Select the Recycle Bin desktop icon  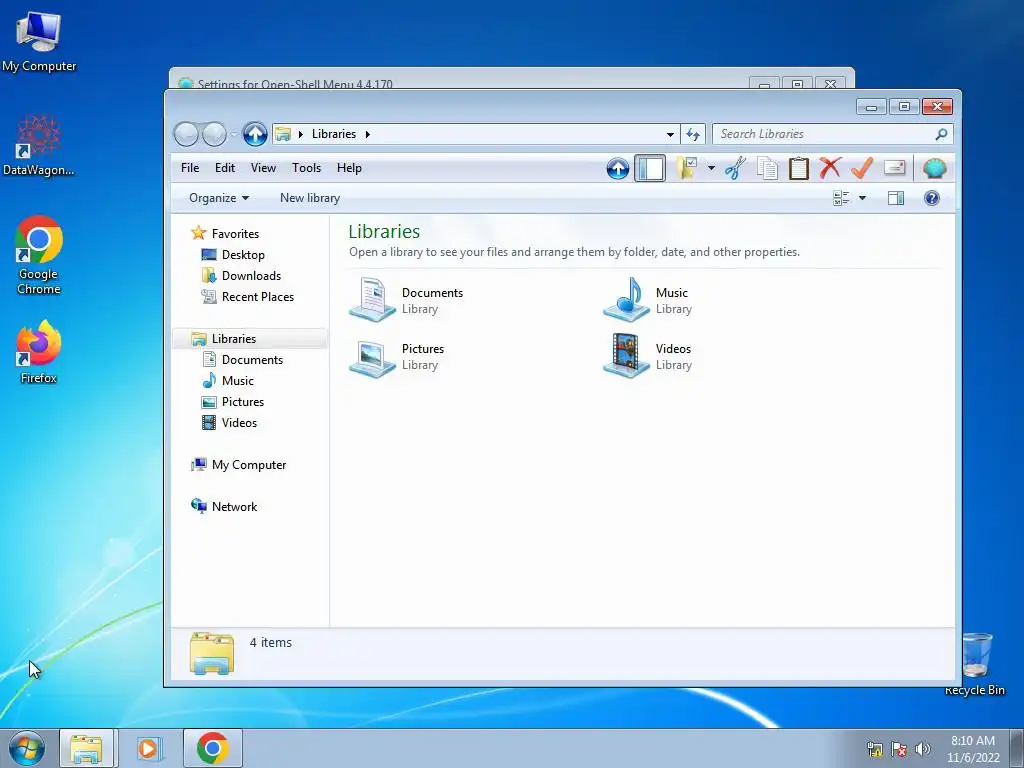click(976, 664)
